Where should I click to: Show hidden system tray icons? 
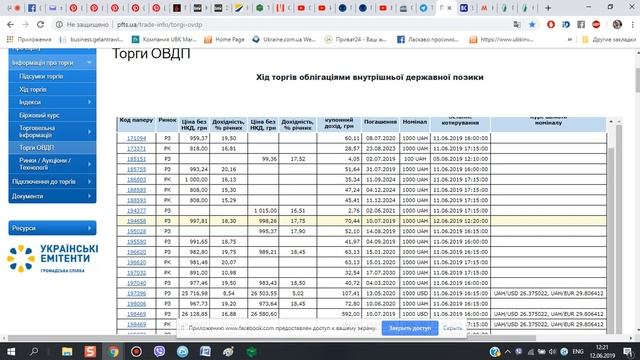507,351
